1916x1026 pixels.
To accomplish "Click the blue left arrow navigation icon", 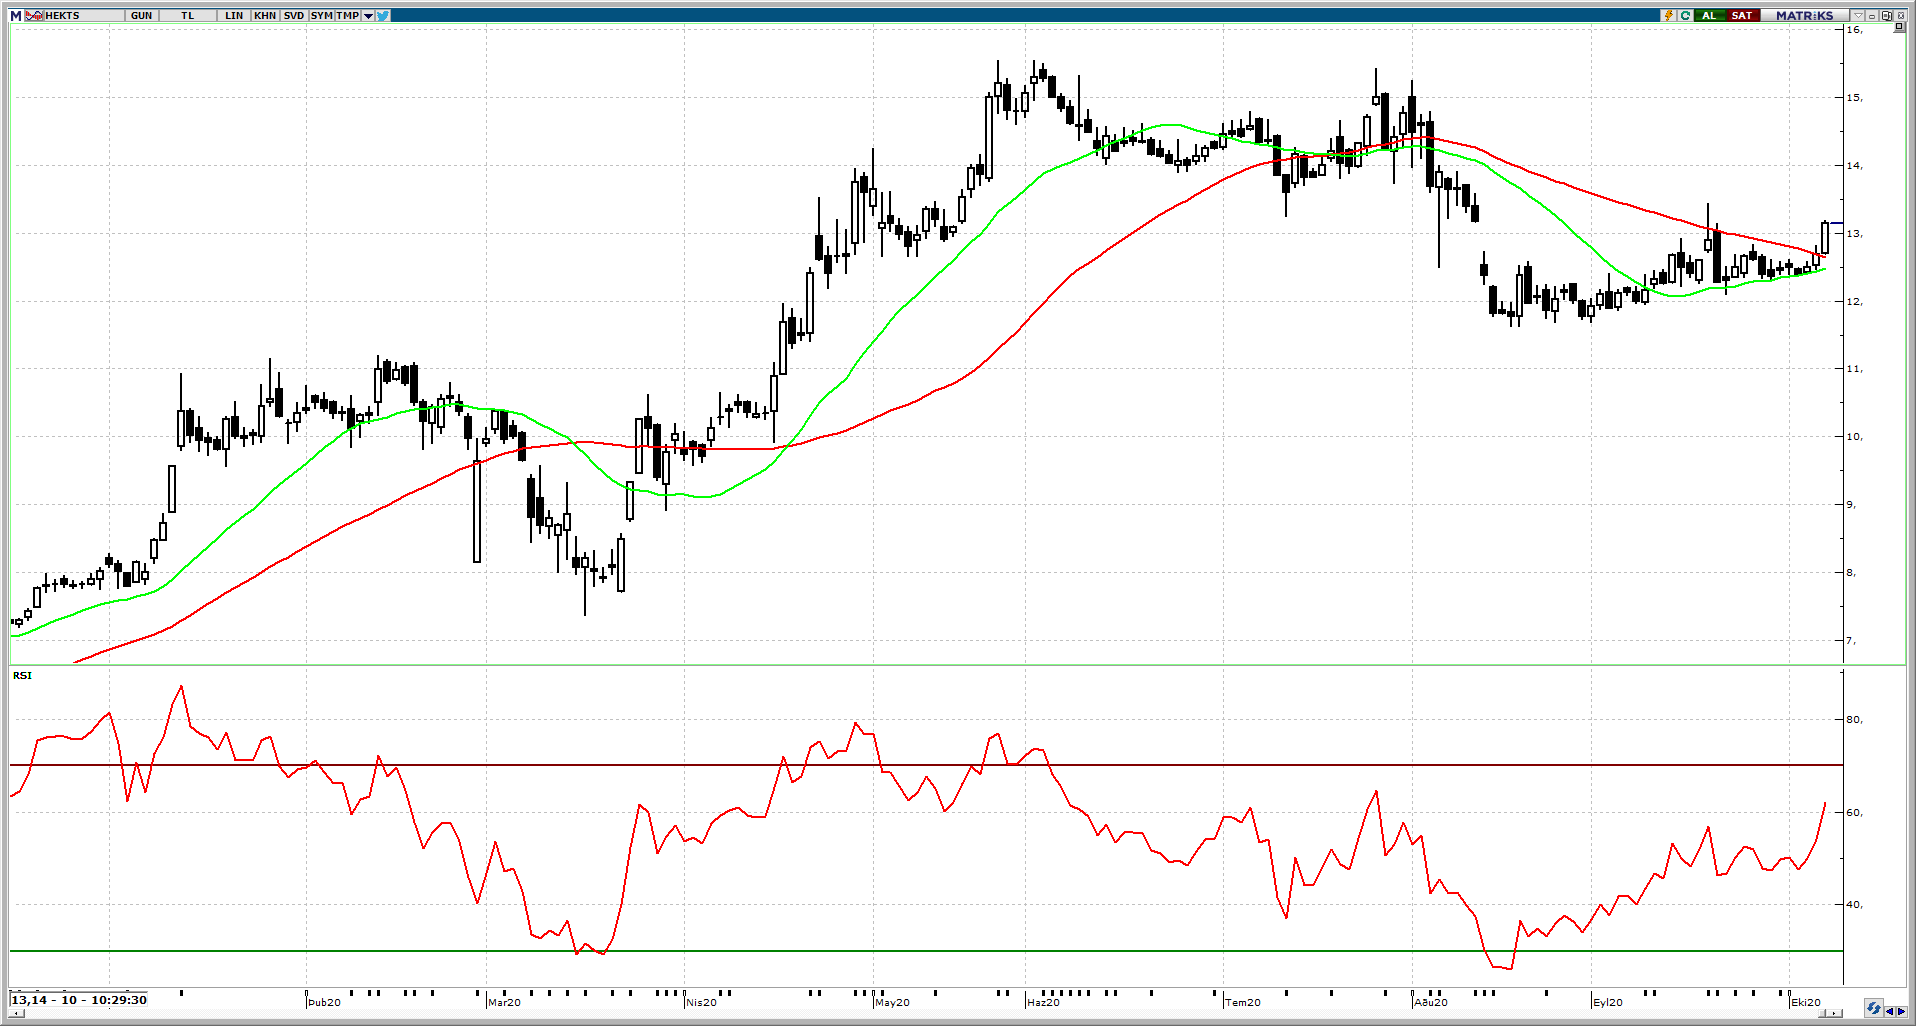I will [x=1890, y=1011].
